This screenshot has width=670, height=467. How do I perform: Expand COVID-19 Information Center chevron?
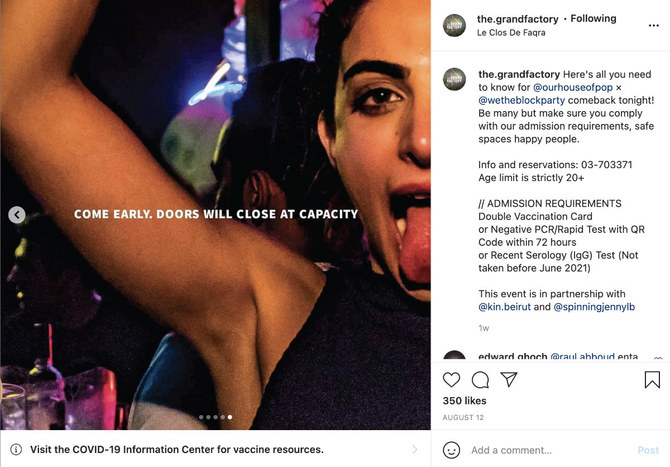point(415,450)
